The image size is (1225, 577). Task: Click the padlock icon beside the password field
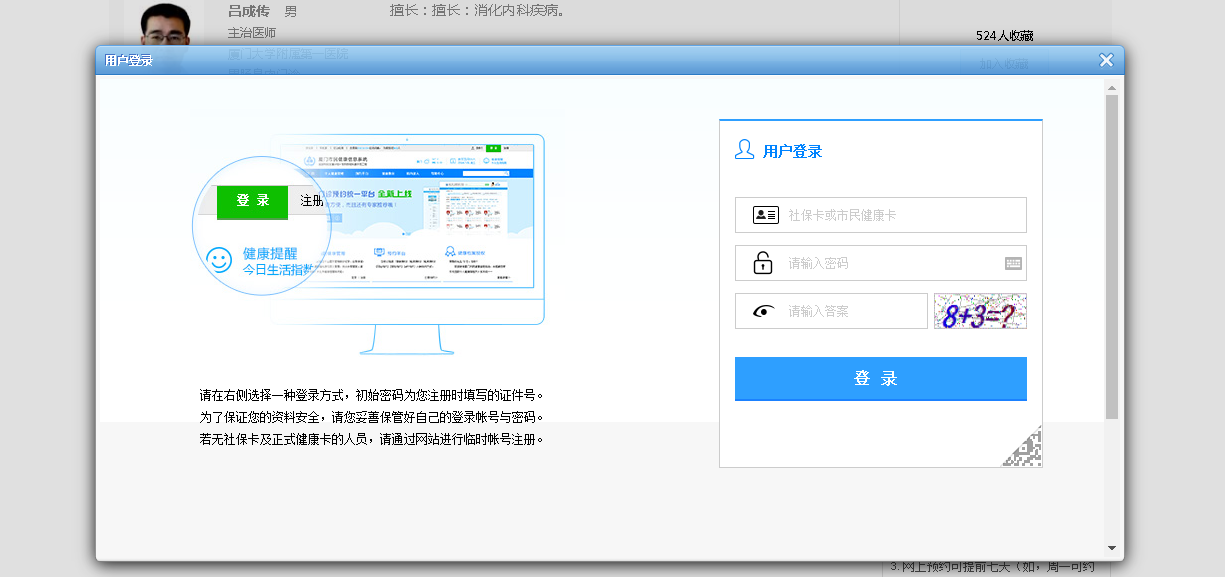pos(763,263)
